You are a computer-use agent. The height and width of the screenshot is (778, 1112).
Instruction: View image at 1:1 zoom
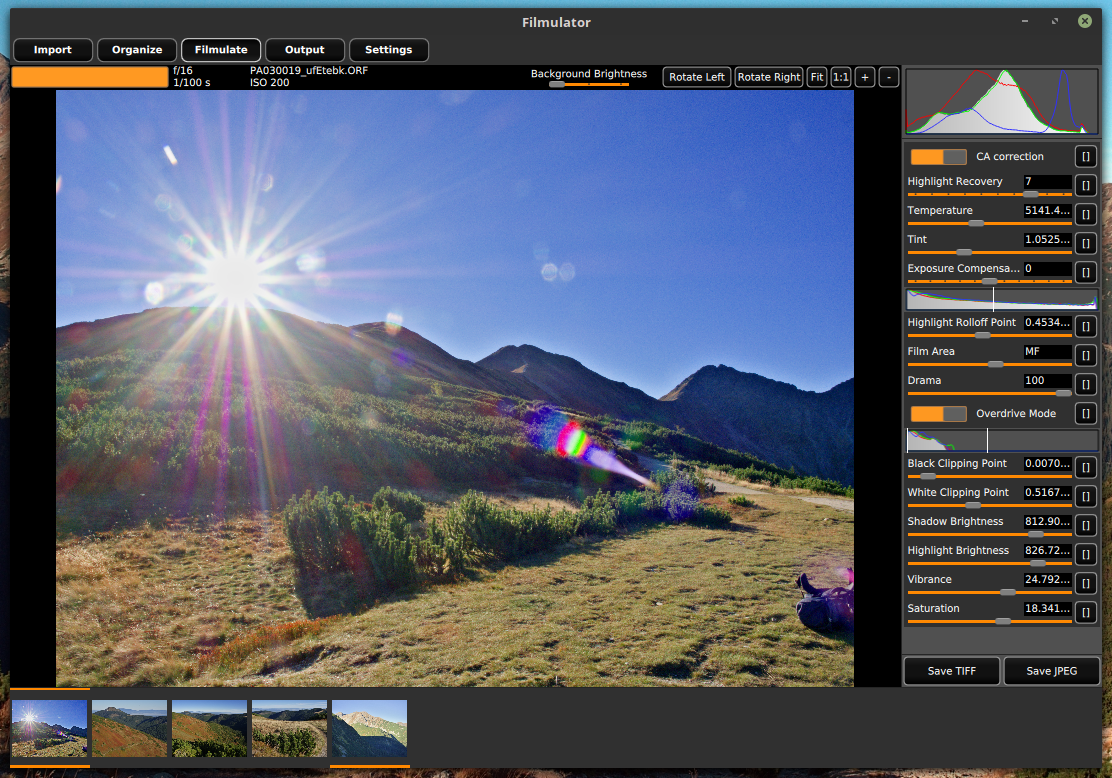click(x=840, y=77)
